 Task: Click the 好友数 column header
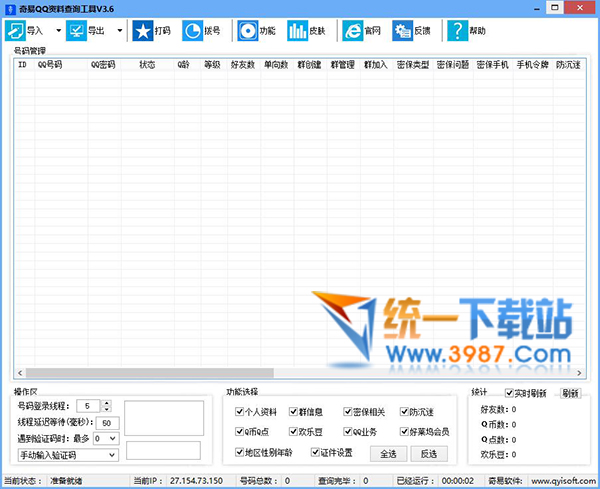(x=243, y=65)
